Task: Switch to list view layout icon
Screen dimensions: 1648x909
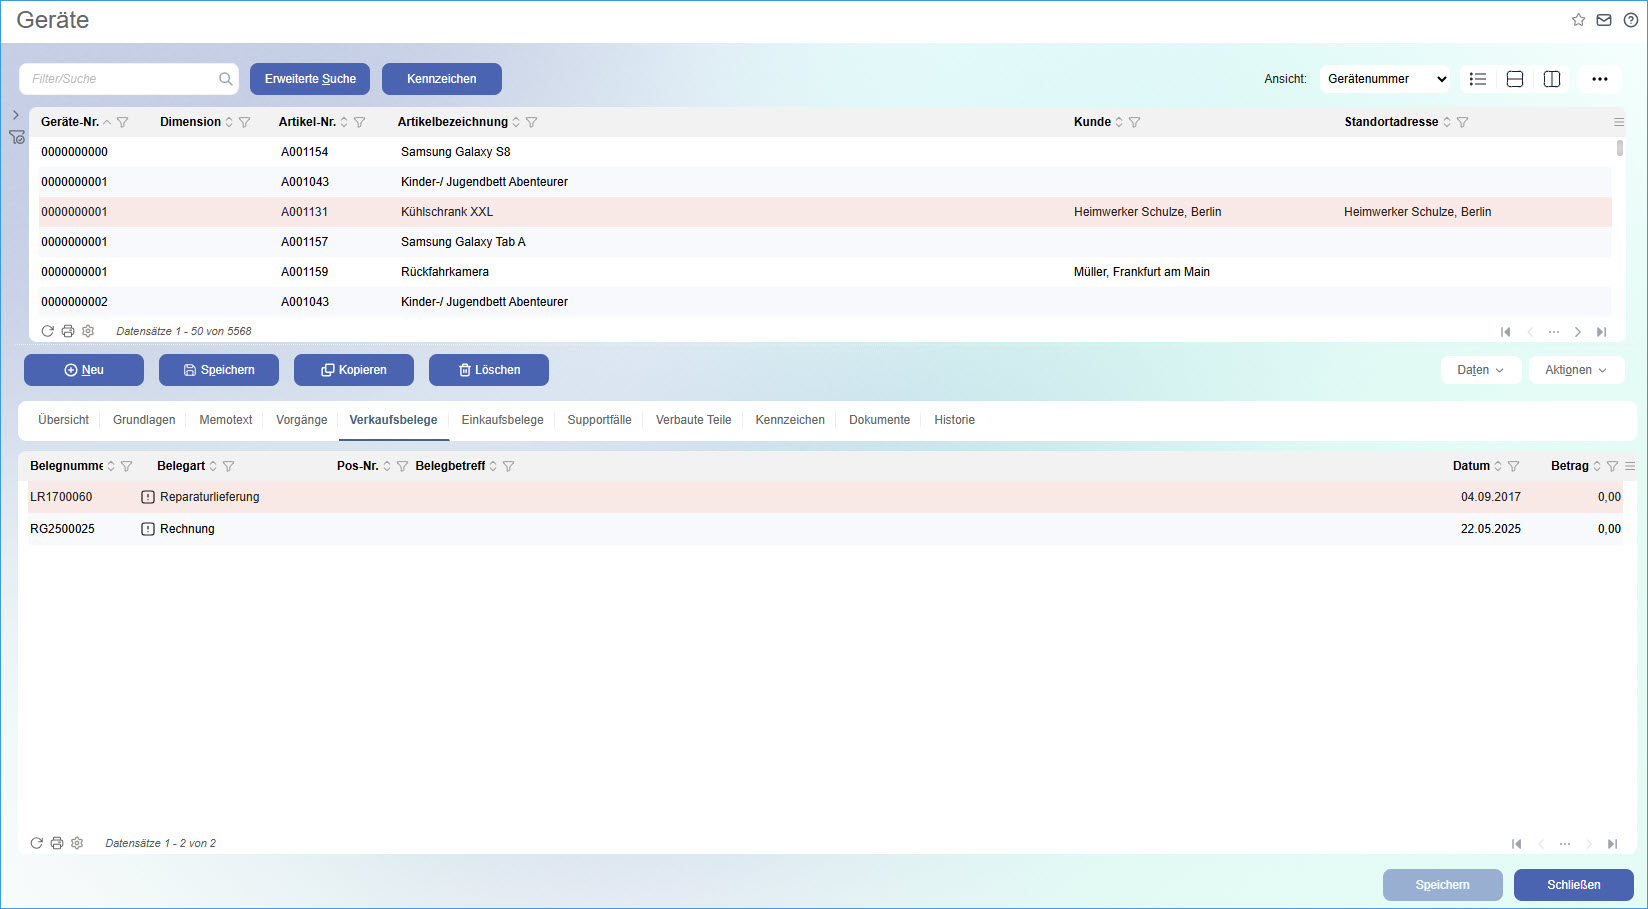Action: [x=1478, y=79]
